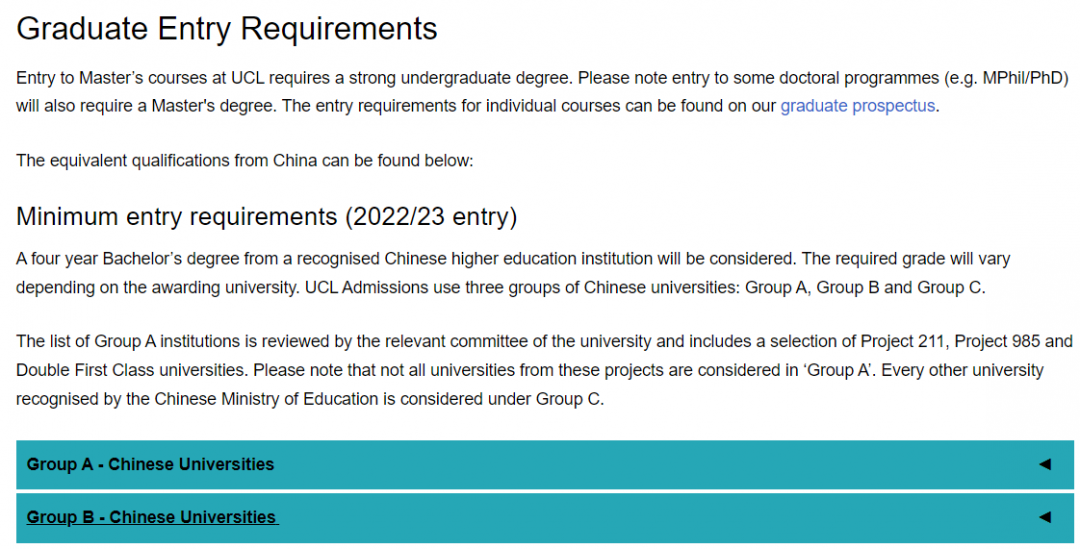Click the Minimum entry requirements (2022/23 entry) heading
This screenshot has height=549, width=1080.
coord(267,216)
